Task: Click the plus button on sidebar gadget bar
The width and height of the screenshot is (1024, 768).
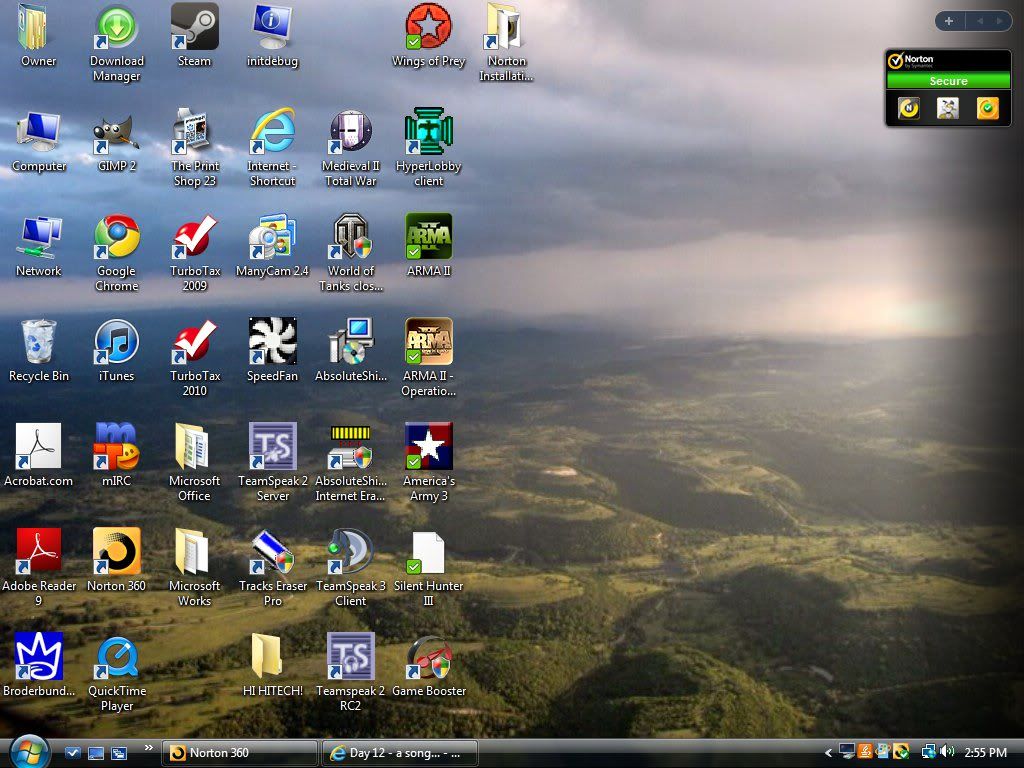Action: [x=949, y=21]
